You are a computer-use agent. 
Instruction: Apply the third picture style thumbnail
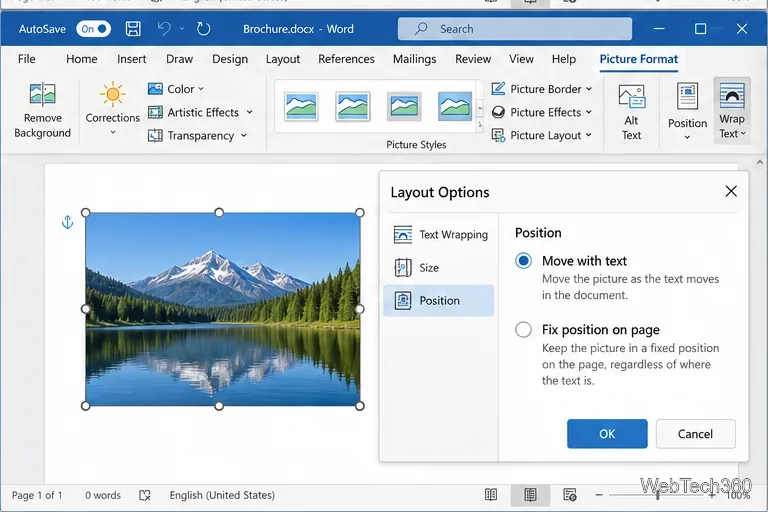click(x=404, y=106)
